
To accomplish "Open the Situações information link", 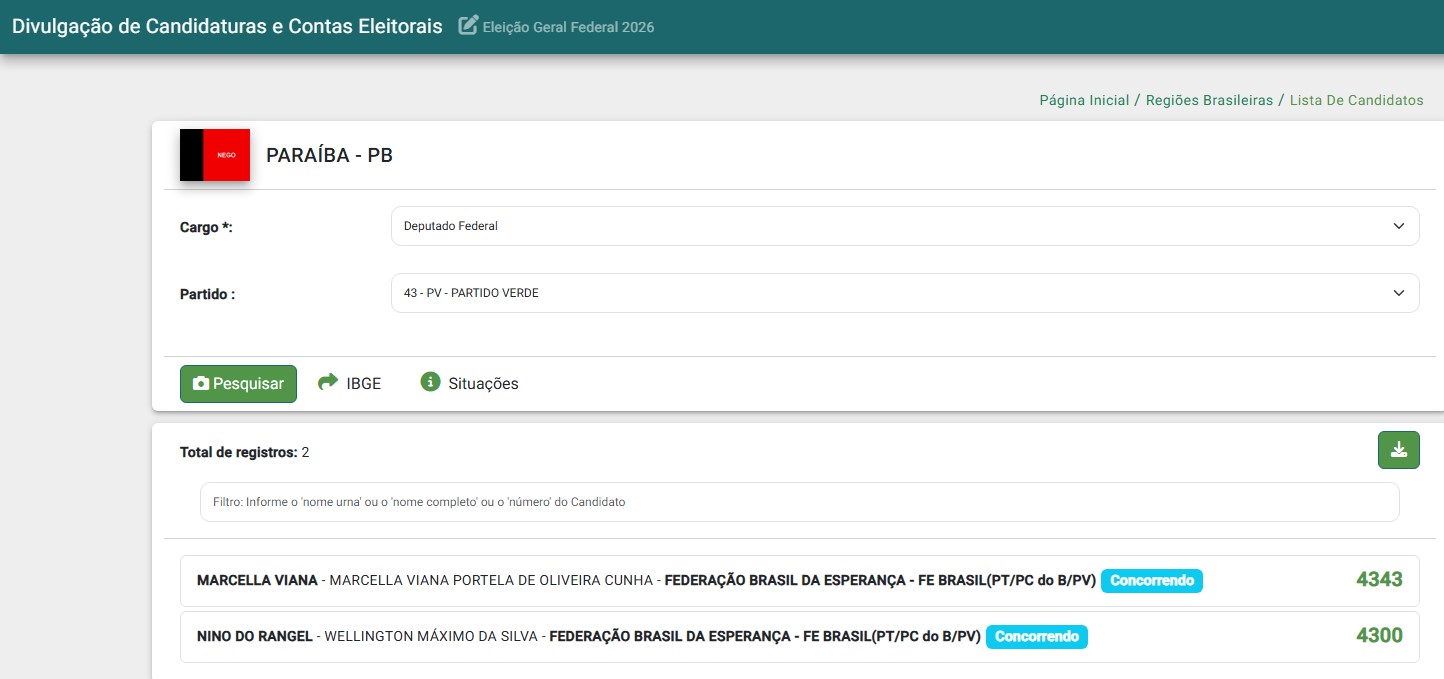I will [469, 383].
